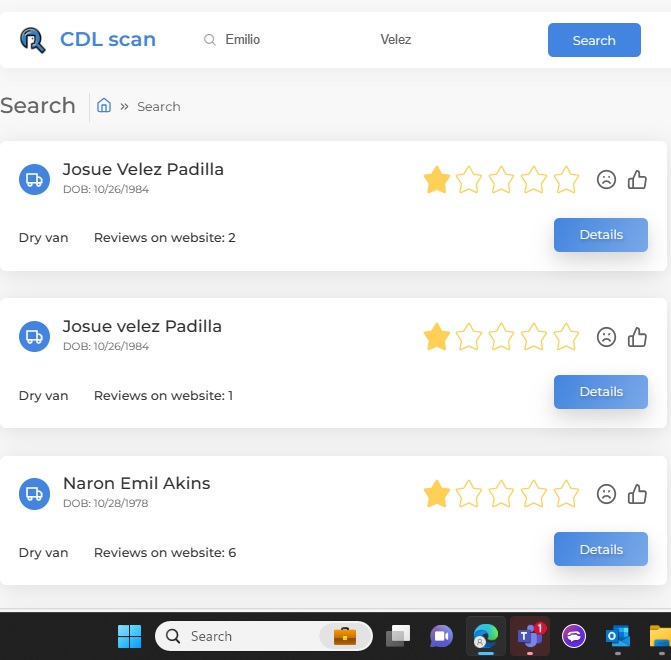The width and height of the screenshot is (671, 660).
Task: Click thumbs up icon for Naron Emil Akins
Action: tap(637, 494)
